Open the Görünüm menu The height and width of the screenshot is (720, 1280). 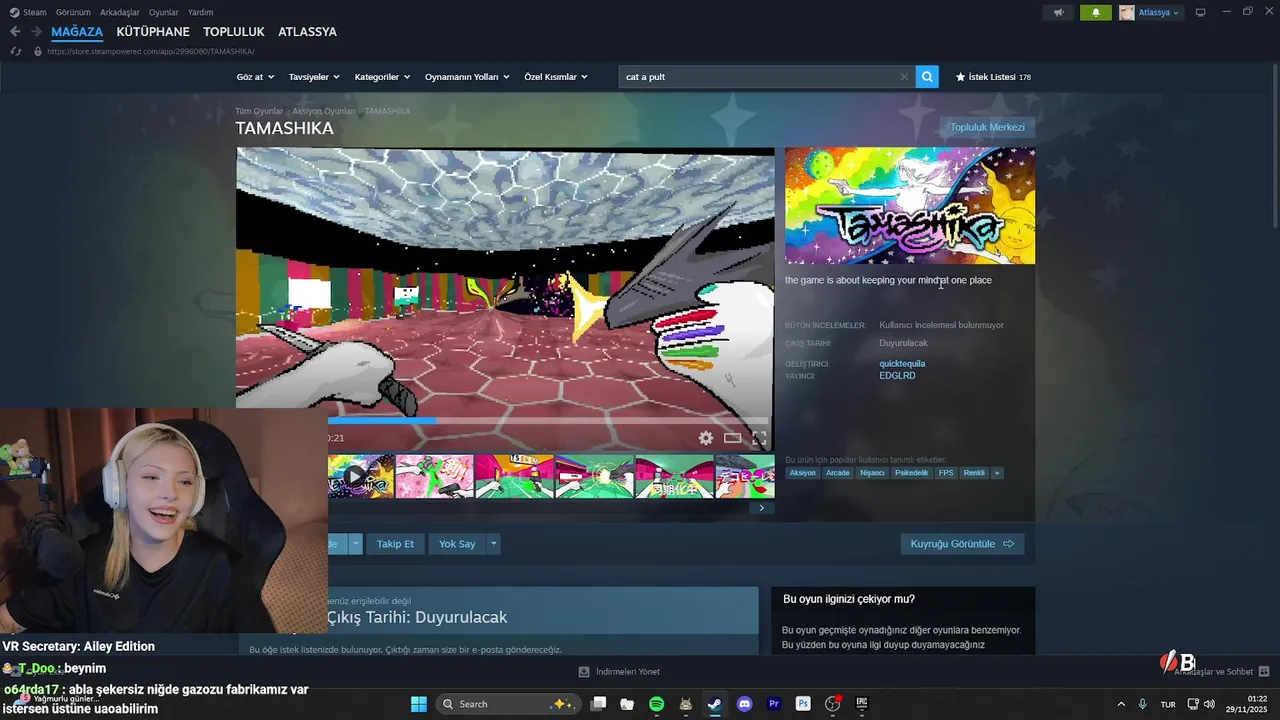[x=73, y=12]
